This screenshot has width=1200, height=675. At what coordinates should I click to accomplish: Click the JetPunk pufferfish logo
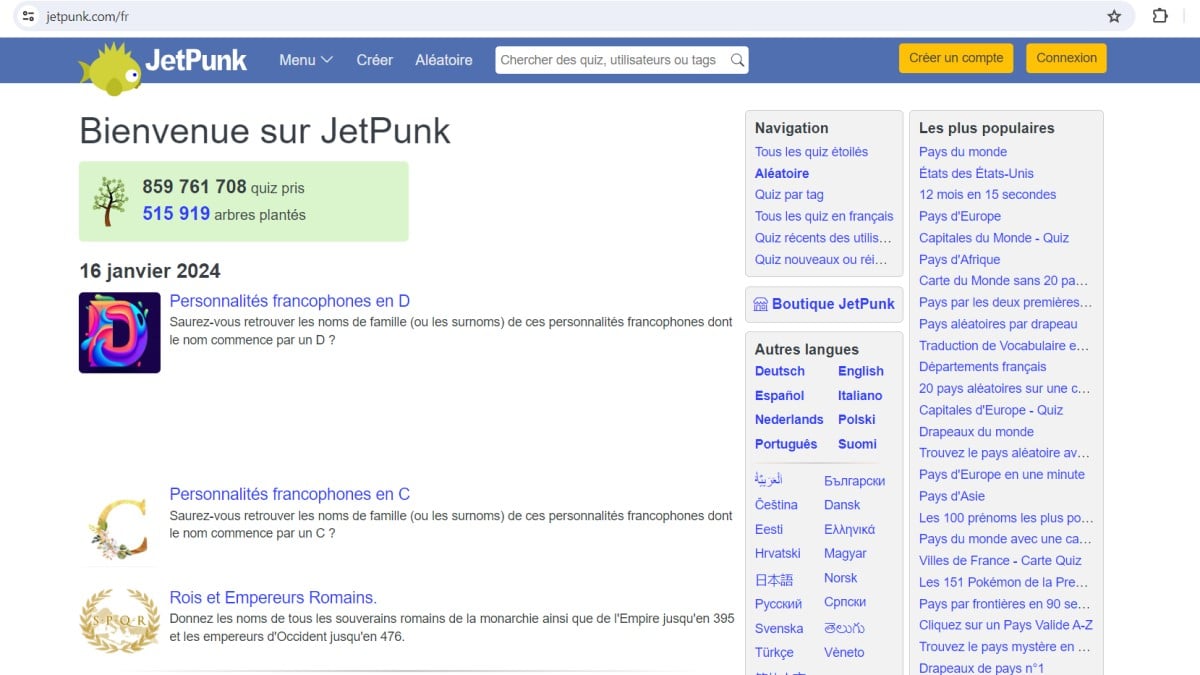110,66
